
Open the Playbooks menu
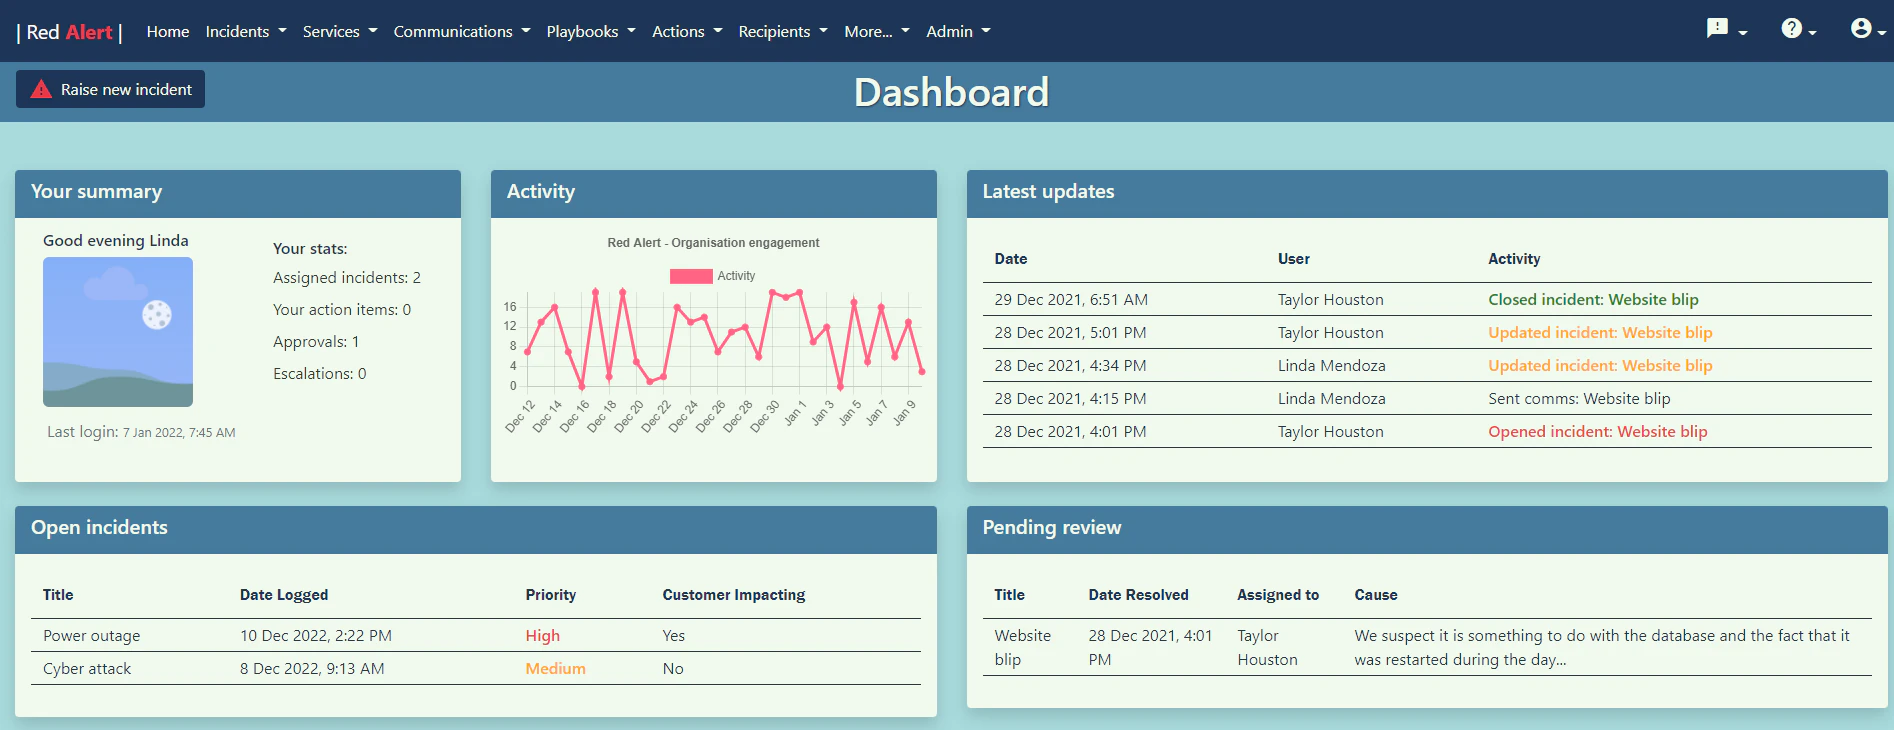click(590, 32)
